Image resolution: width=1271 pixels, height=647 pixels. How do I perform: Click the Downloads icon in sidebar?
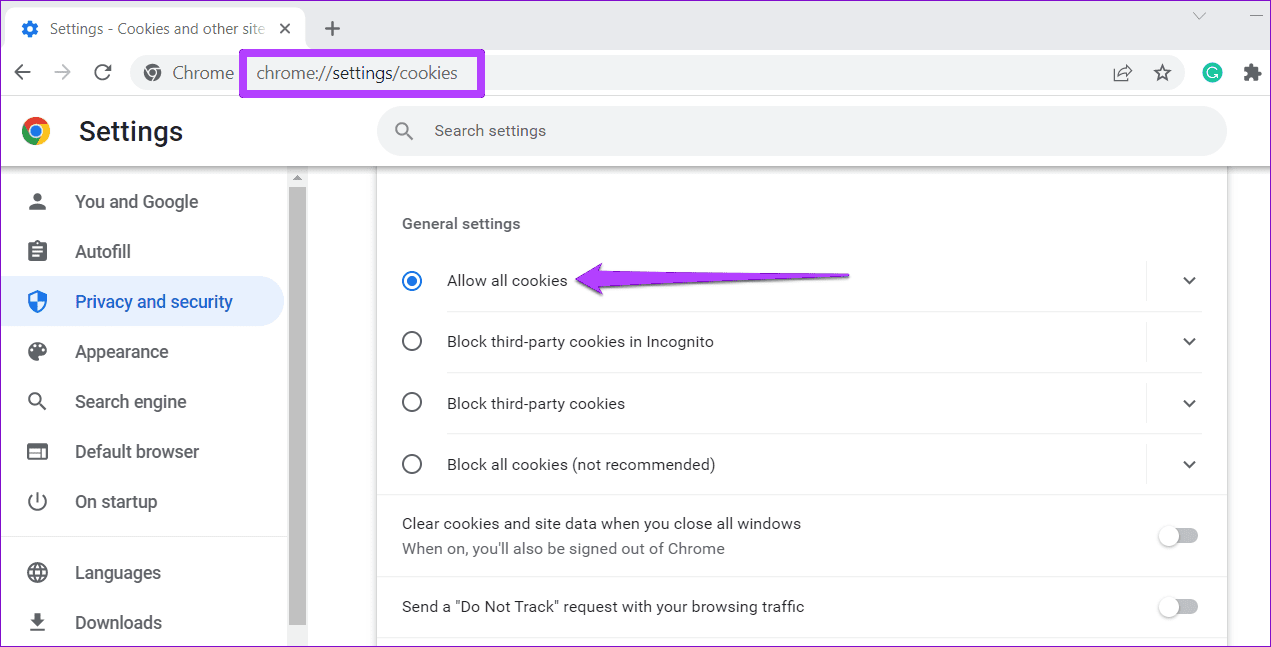coord(38,622)
